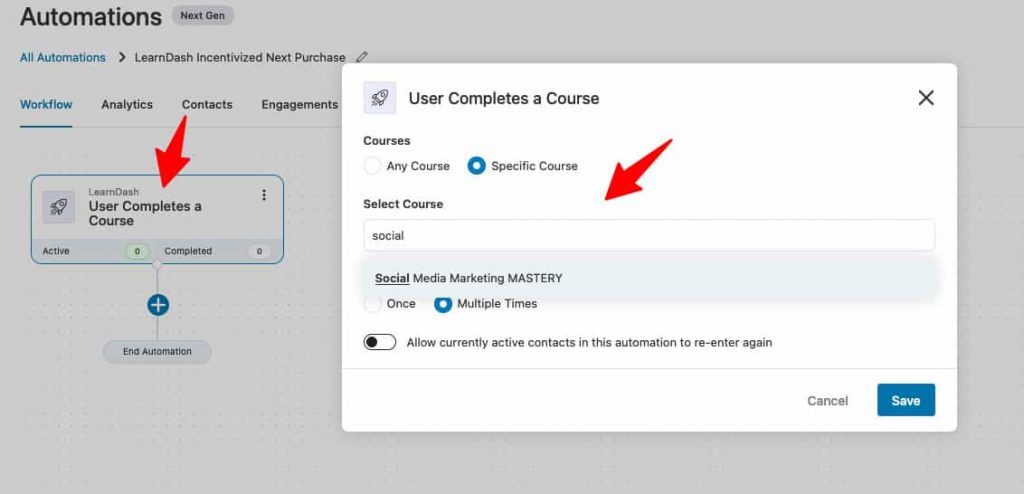Switch to the Workflow tab
Viewport: 1024px width, 494px height.
coord(46,105)
